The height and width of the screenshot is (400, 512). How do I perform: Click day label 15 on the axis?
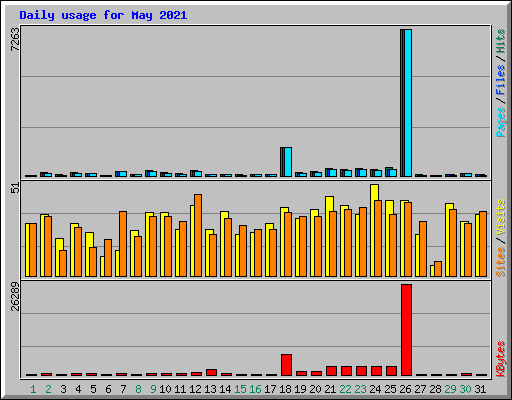[x=240, y=389]
